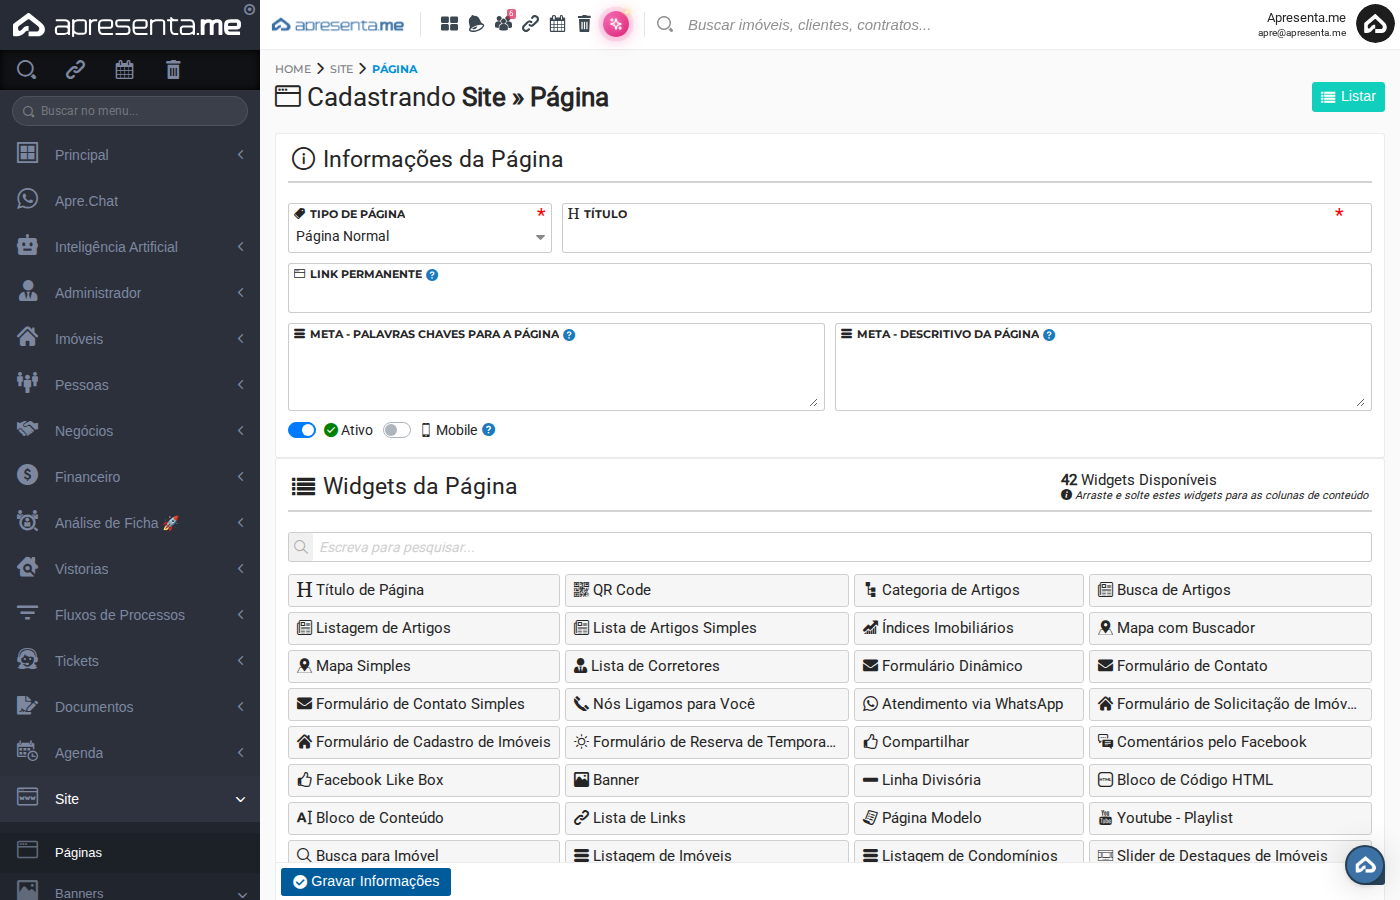Click the sidebar link chain icon
1400x900 pixels.
pos(75,70)
